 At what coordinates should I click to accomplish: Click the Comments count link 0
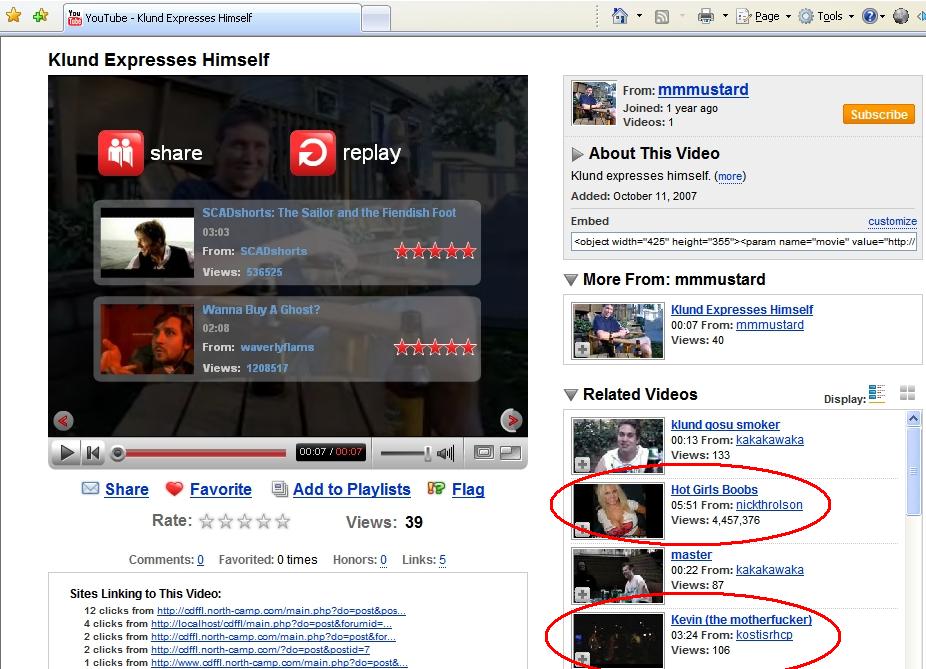(x=201, y=560)
